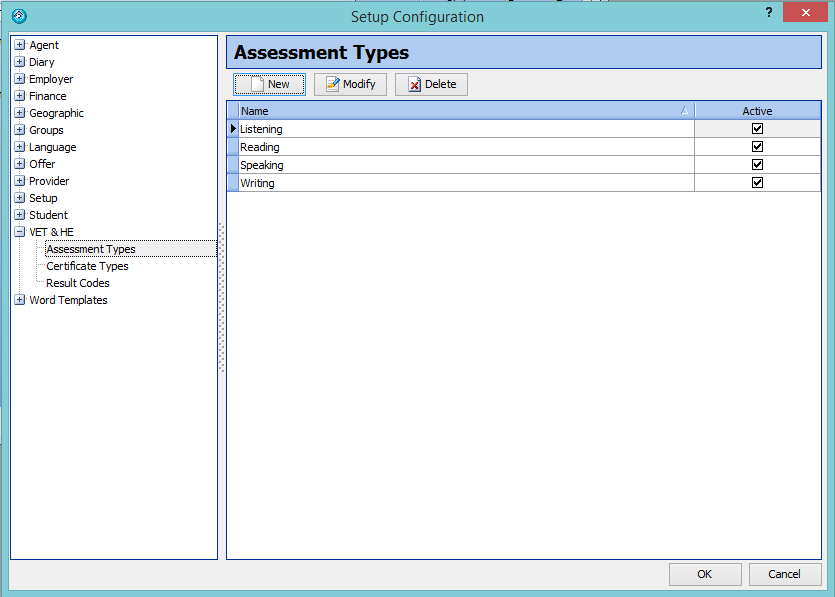Expand the Agent tree node
835x597 pixels.
19,45
